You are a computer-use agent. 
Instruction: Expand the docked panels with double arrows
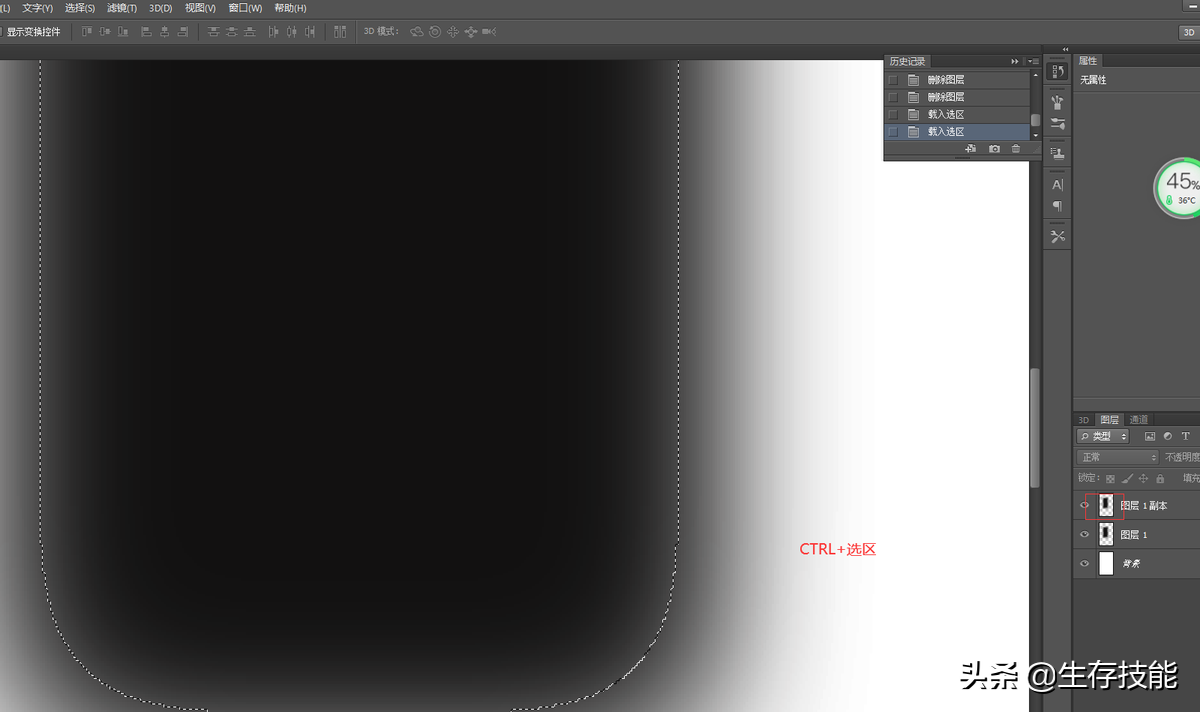point(1065,49)
